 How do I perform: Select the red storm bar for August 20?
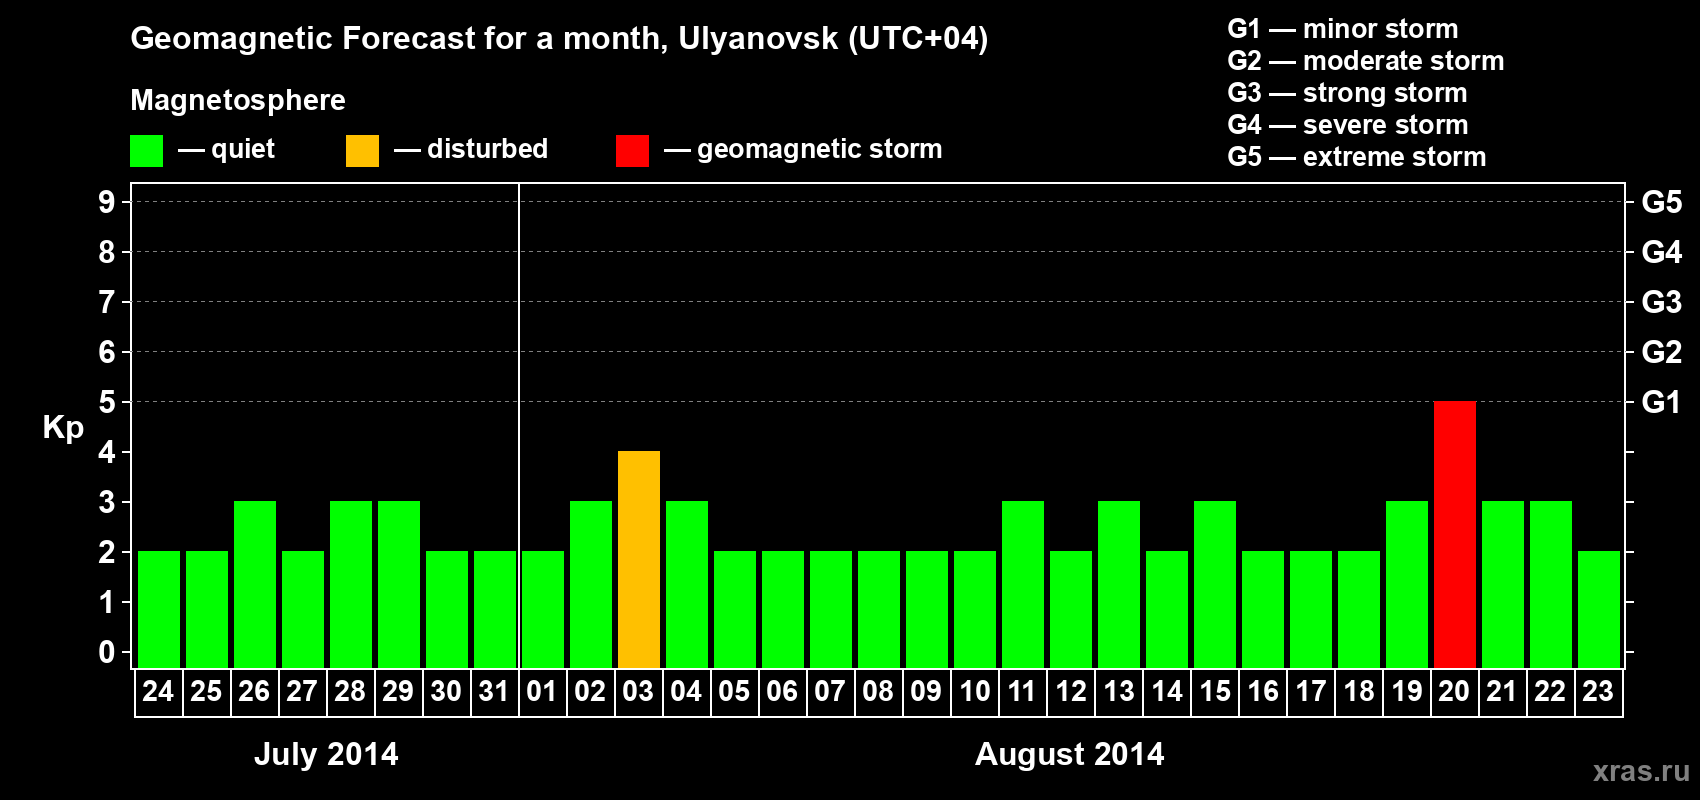click(1455, 534)
